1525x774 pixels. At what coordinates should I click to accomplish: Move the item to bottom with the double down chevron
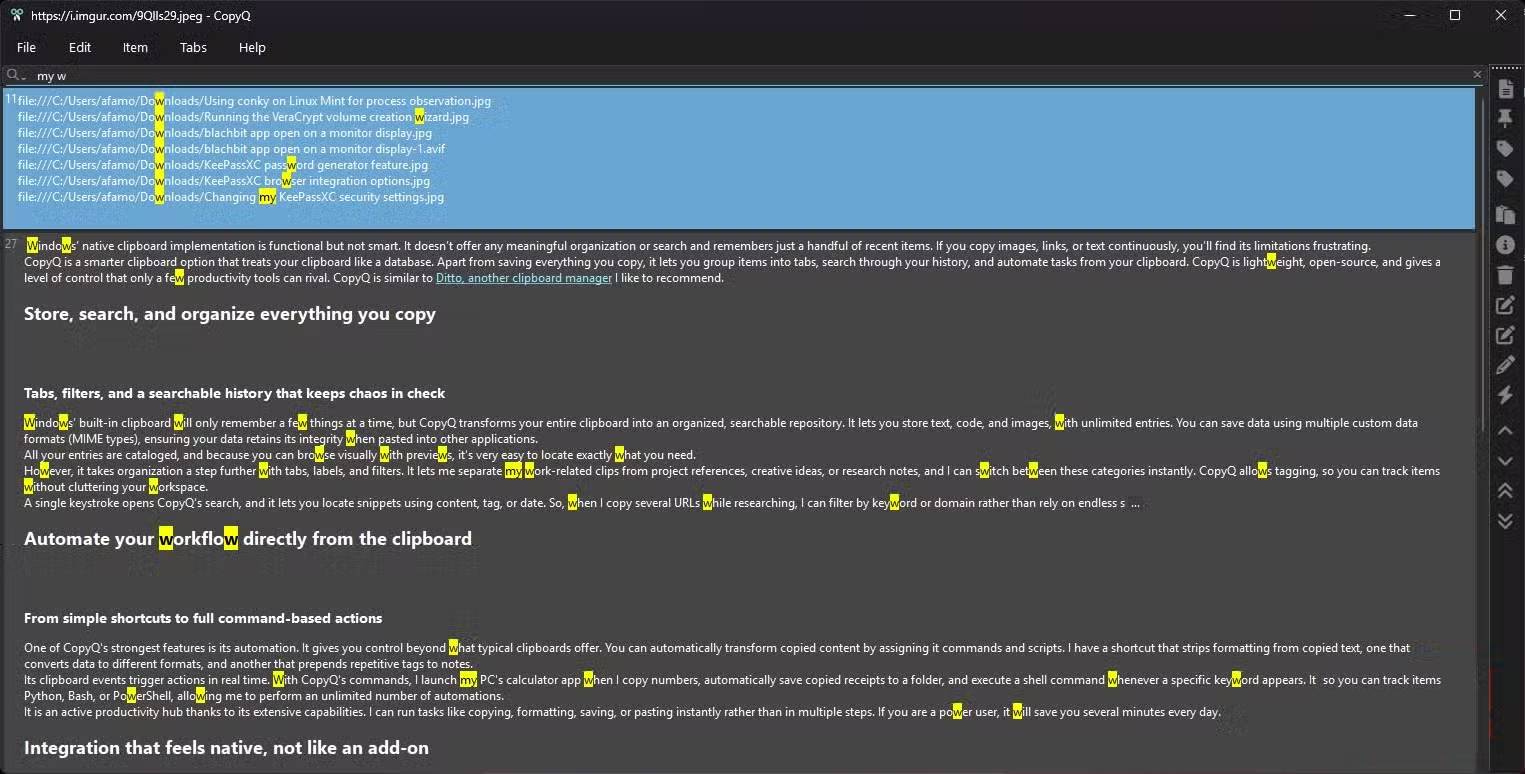tap(1505, 521)
